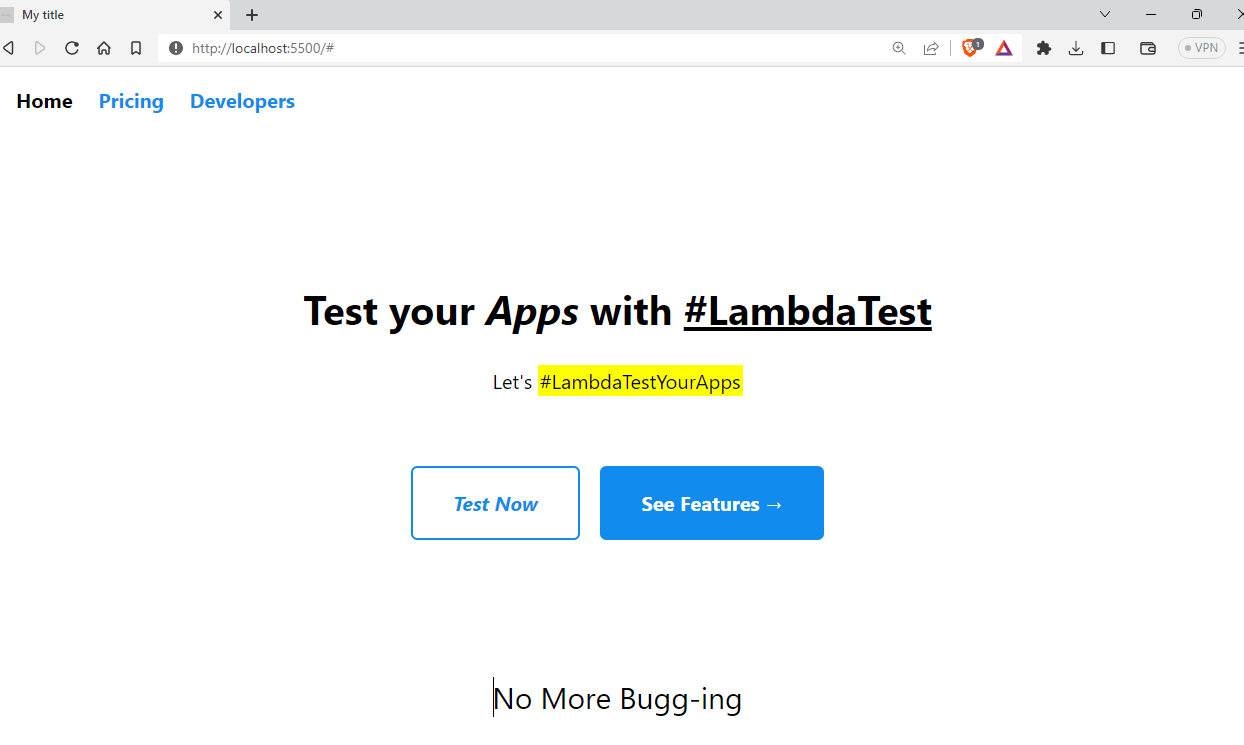The width and height of the screenshot is (1244, 745).
Task: Bookmark this page with the bookmark icon
Action: click(136, 48)
